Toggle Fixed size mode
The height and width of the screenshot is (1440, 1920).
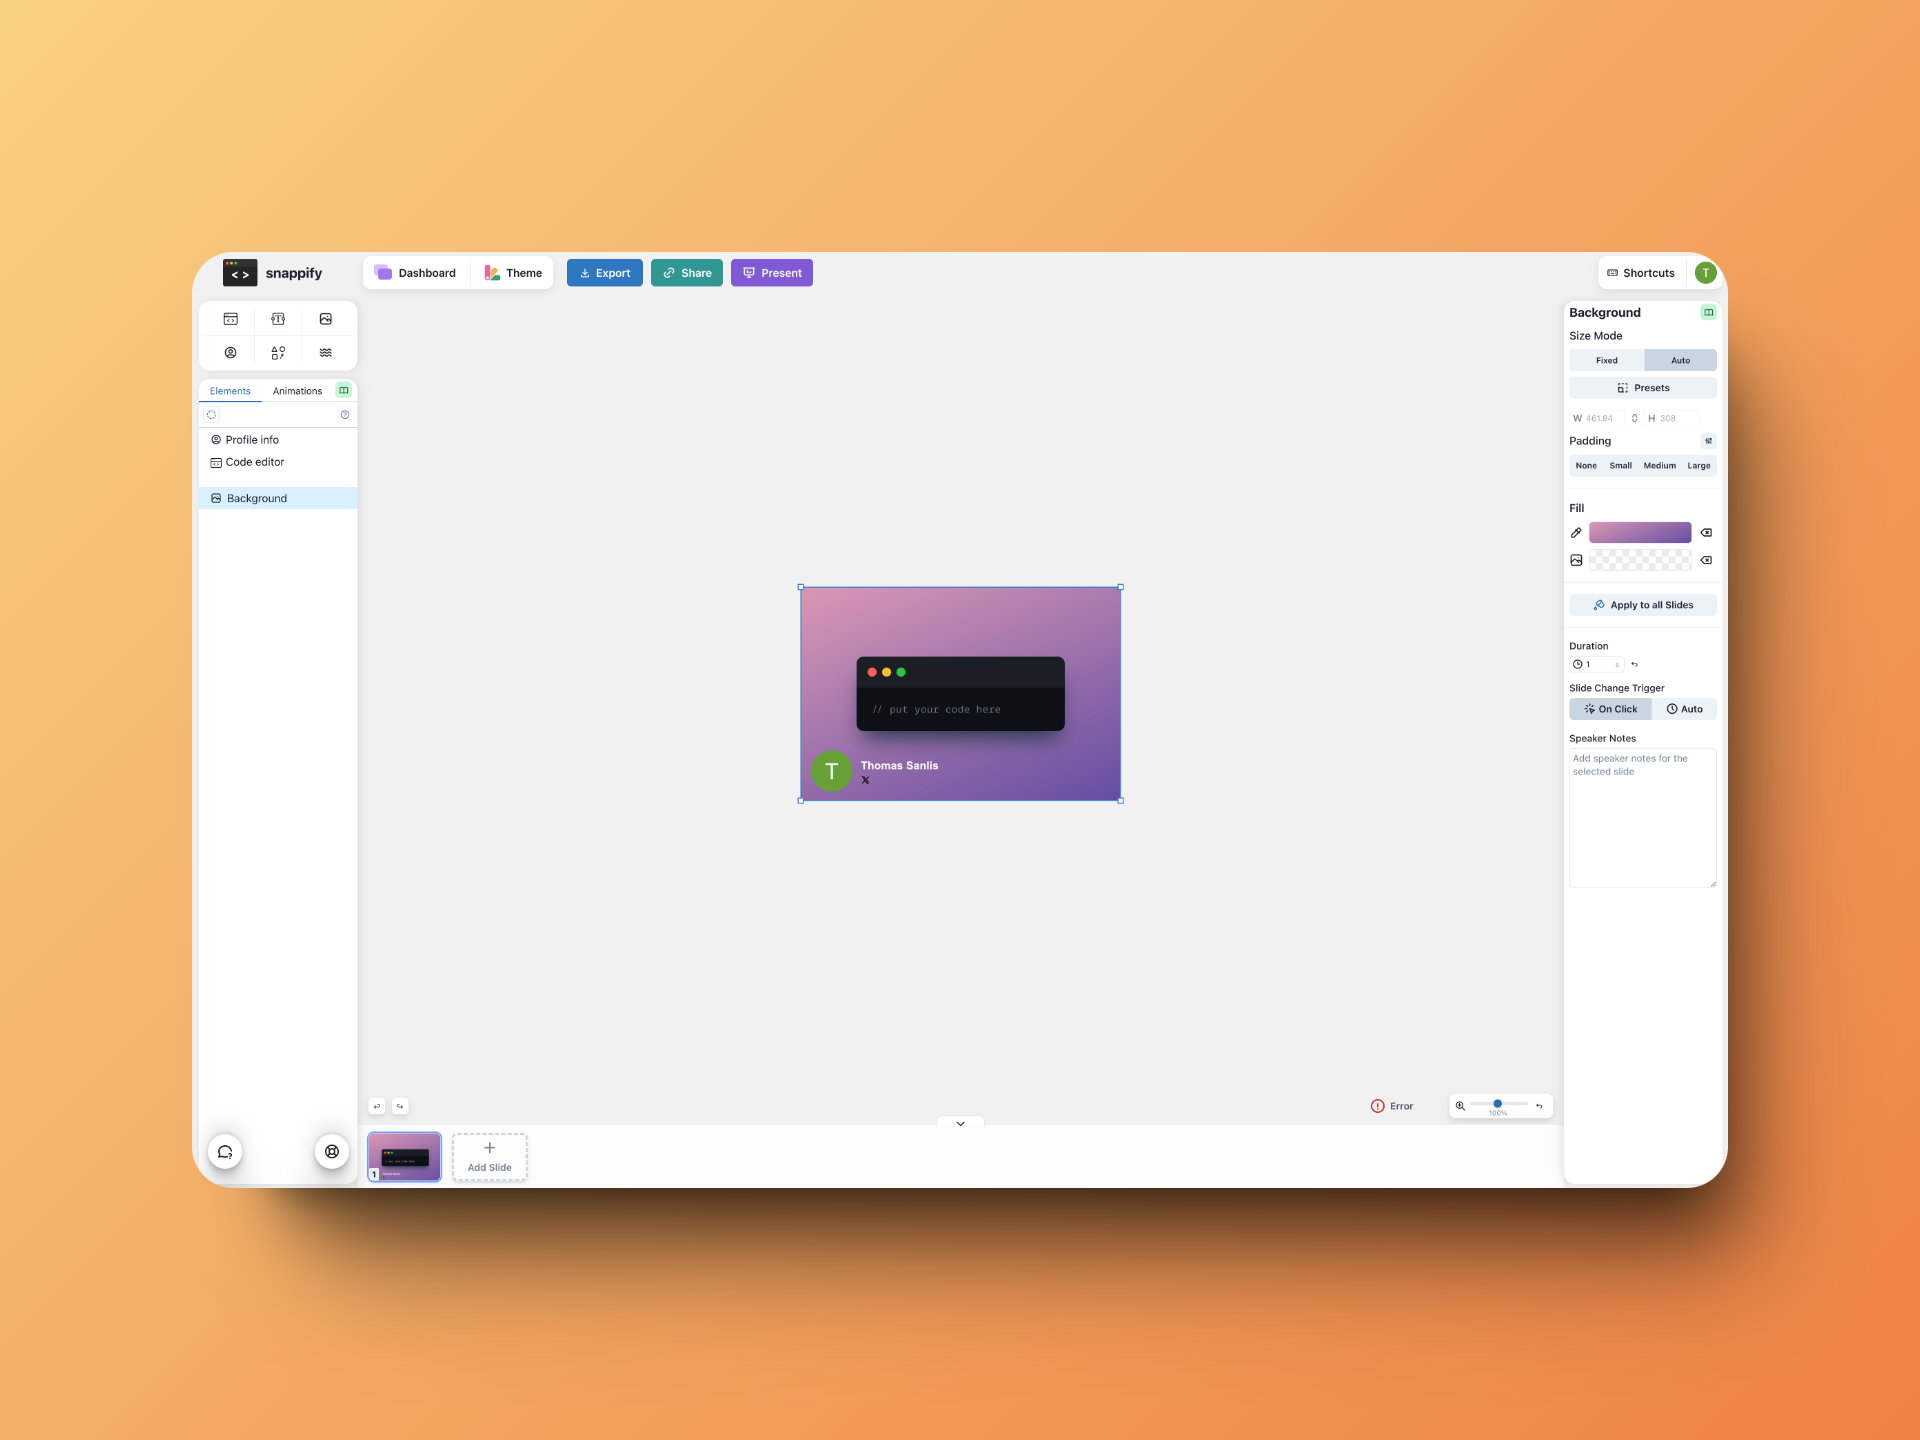pyautogui.click(x=1607, y=360)
